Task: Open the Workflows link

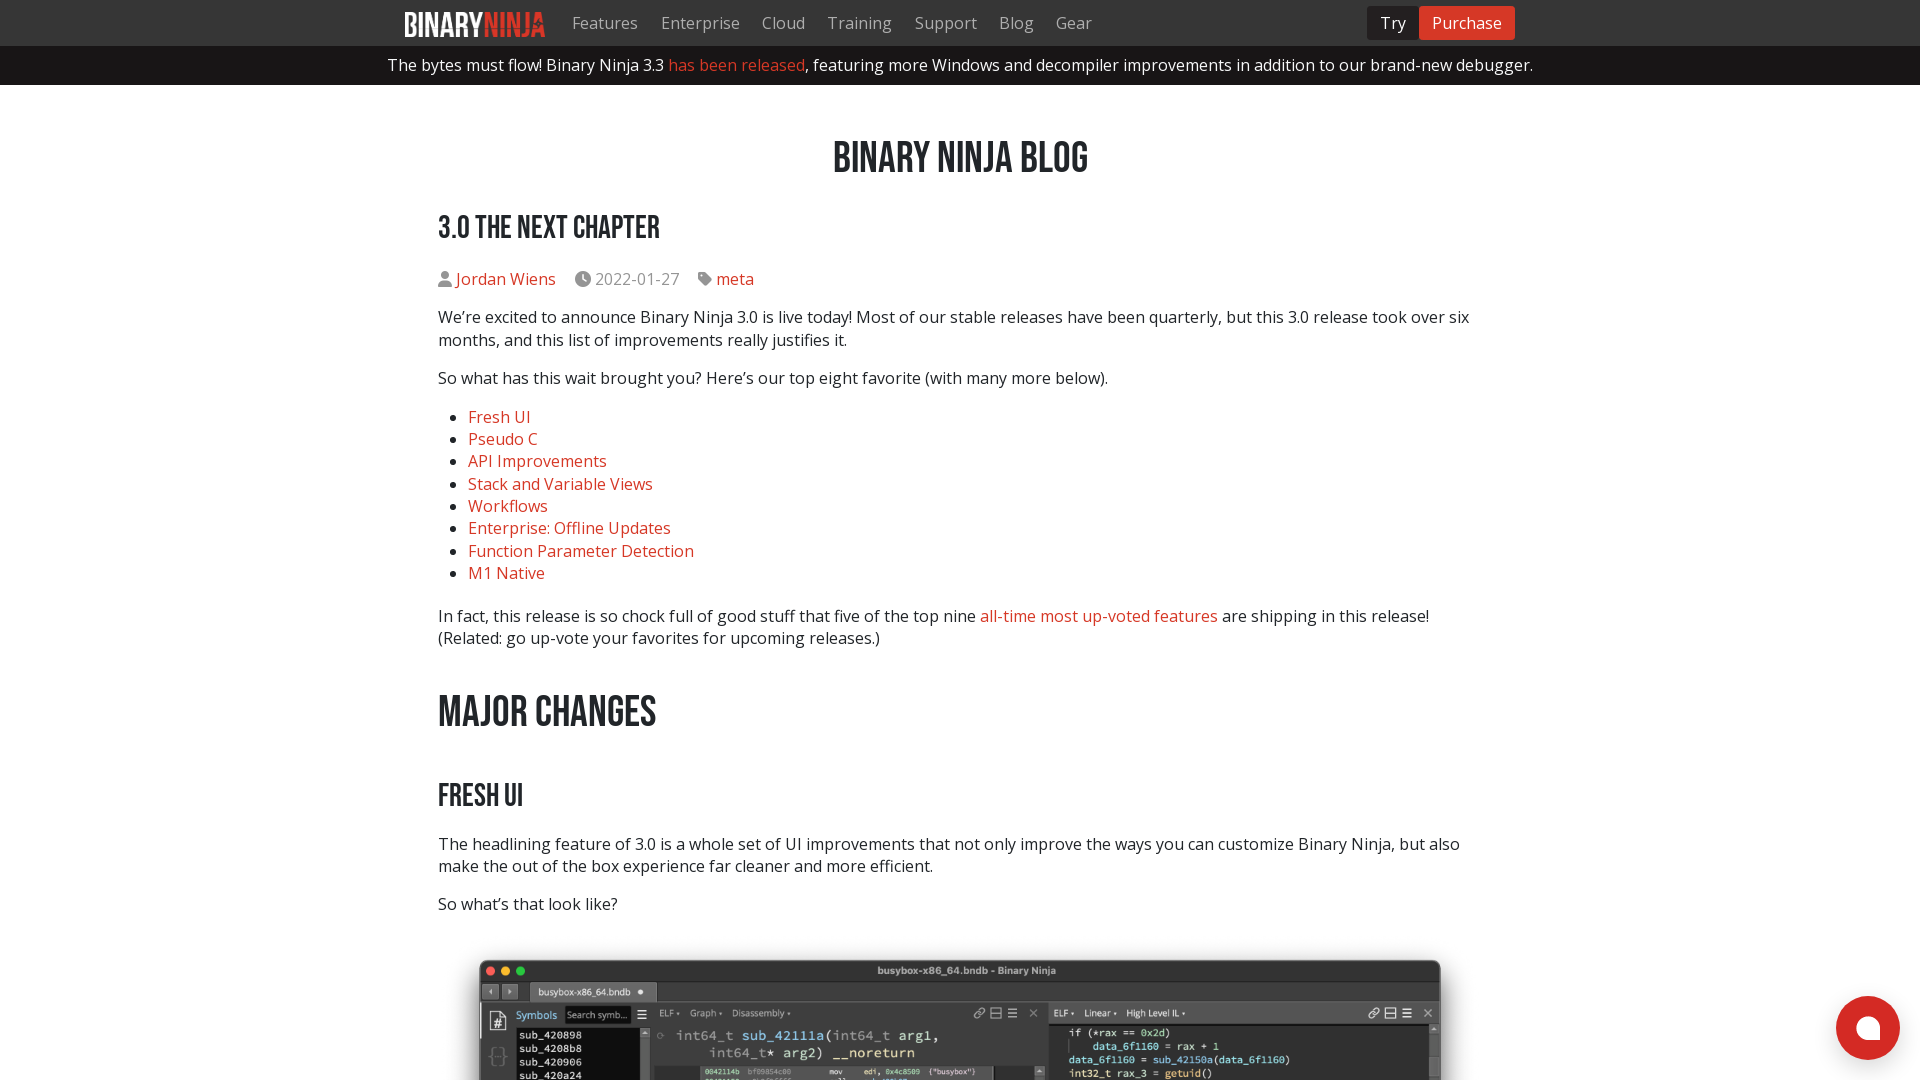Action: coord(508,506)
